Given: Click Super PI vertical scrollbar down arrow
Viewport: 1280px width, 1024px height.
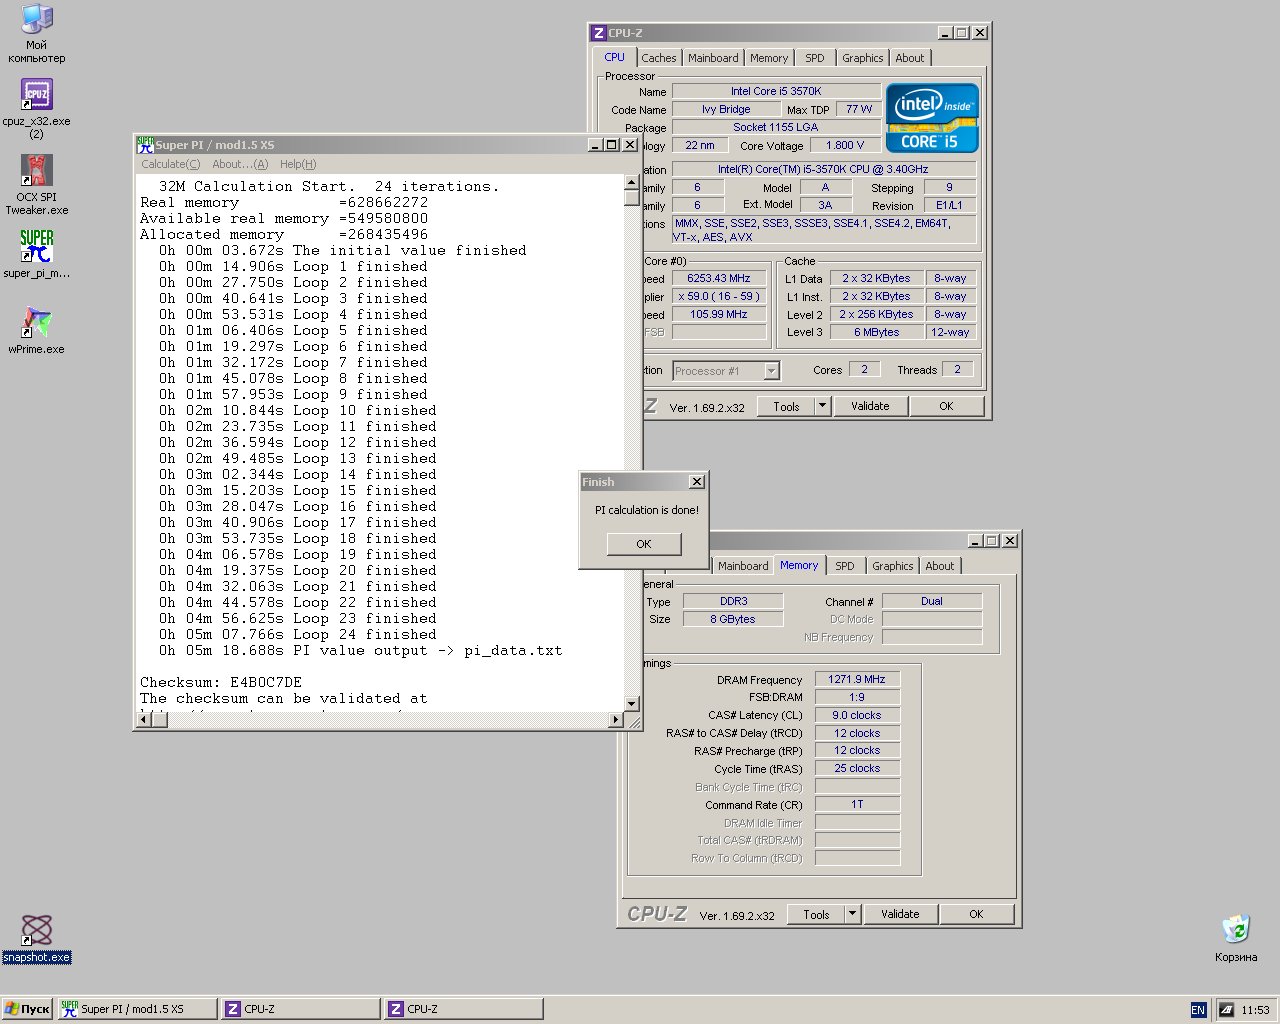Looking at the screenshot, I should [x=631, y=704].
